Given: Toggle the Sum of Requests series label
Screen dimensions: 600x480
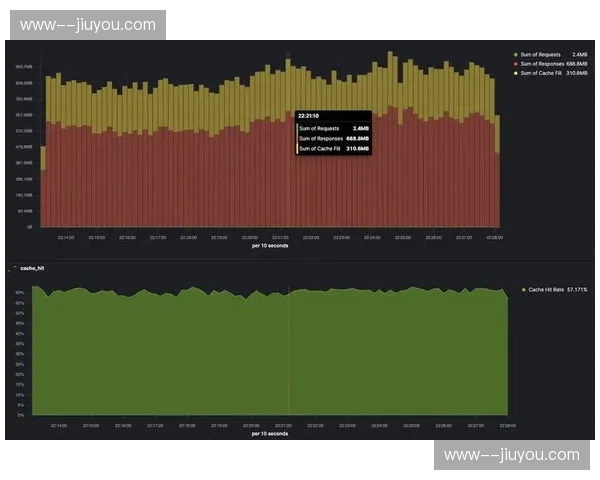Looking at the screenshot, I should (x=541, y=54).
